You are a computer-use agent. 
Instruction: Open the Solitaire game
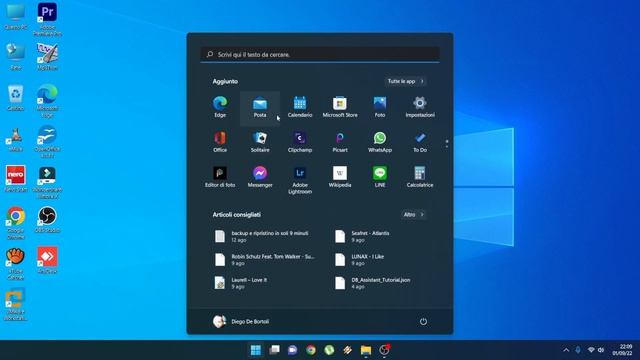[260, 142]
